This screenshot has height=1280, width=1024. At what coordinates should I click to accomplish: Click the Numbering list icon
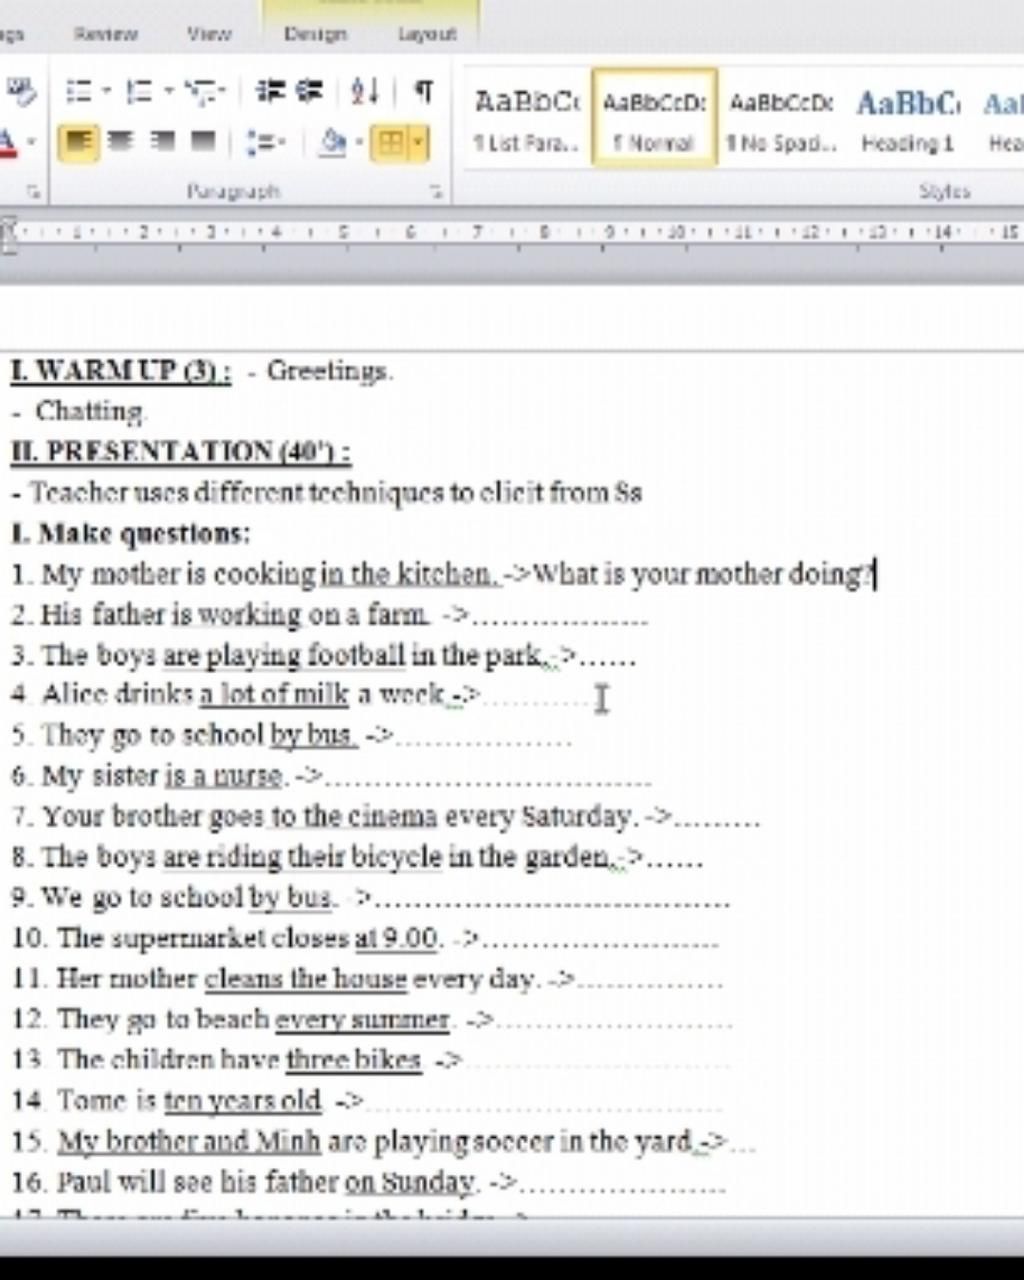pos(139,93)
